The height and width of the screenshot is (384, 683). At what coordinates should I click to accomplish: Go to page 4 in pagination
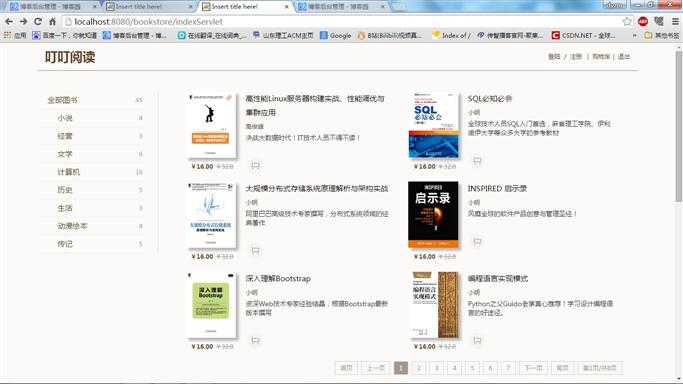454,368
